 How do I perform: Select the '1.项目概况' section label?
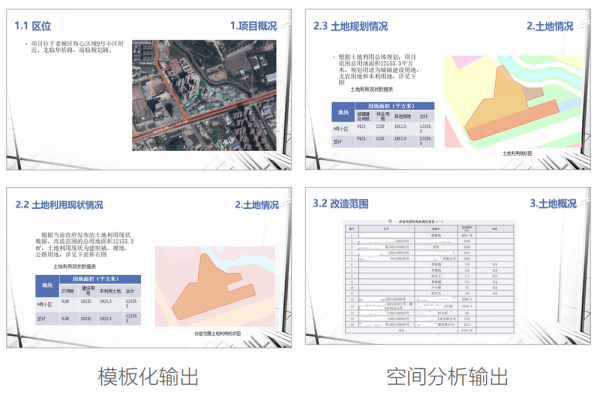pos(253,26)
